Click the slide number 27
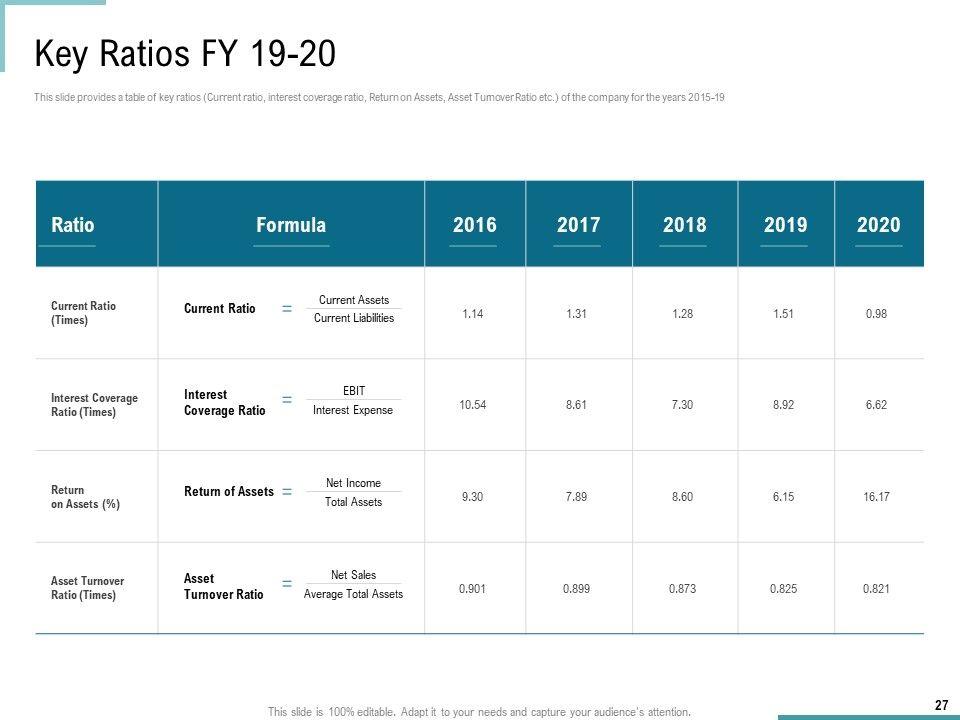960x720 pixels. [x=941, y=705]
